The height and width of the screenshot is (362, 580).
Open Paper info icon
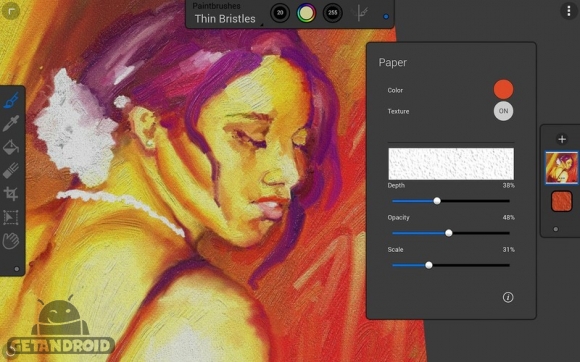tap(508, 297)
